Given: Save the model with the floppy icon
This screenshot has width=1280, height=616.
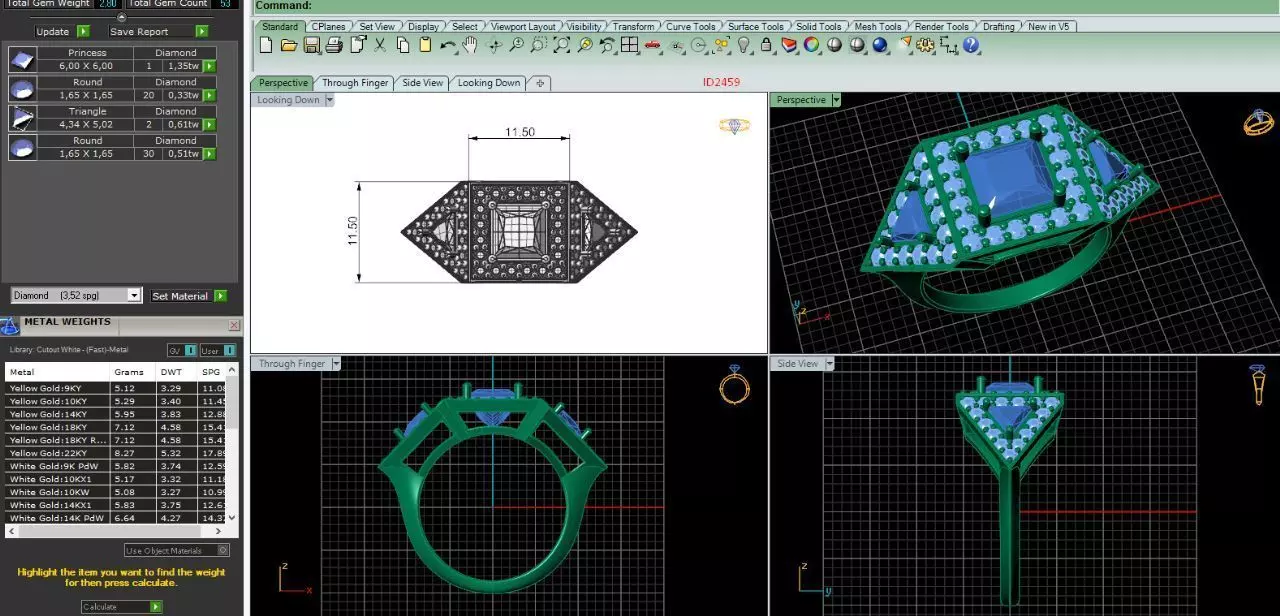Looking at the screenshot, I should click(x=311, y=45).
